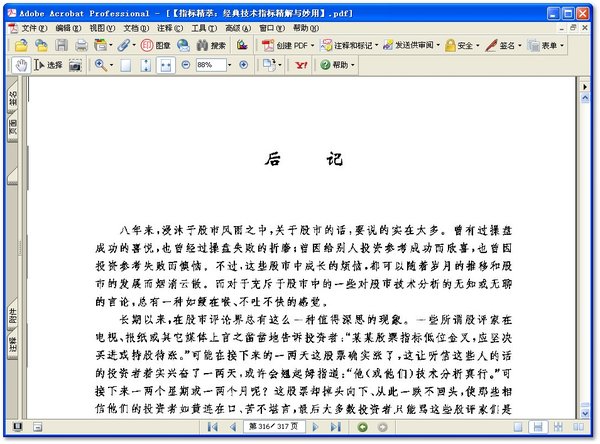Go to first page button
This screenshot has width=600, height=444.
(x=213, y=427)
